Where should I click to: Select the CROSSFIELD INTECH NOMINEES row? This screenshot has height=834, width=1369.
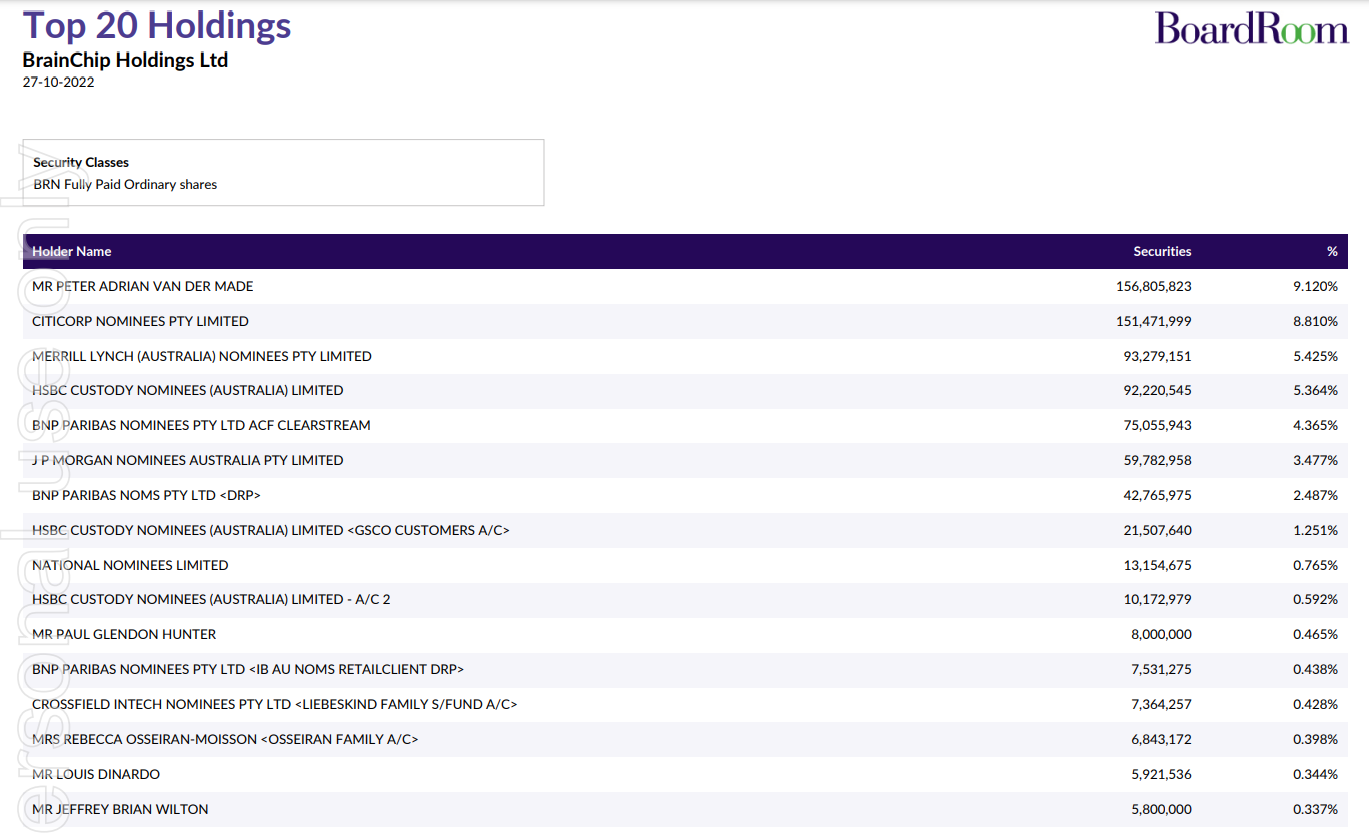[274, 704]
